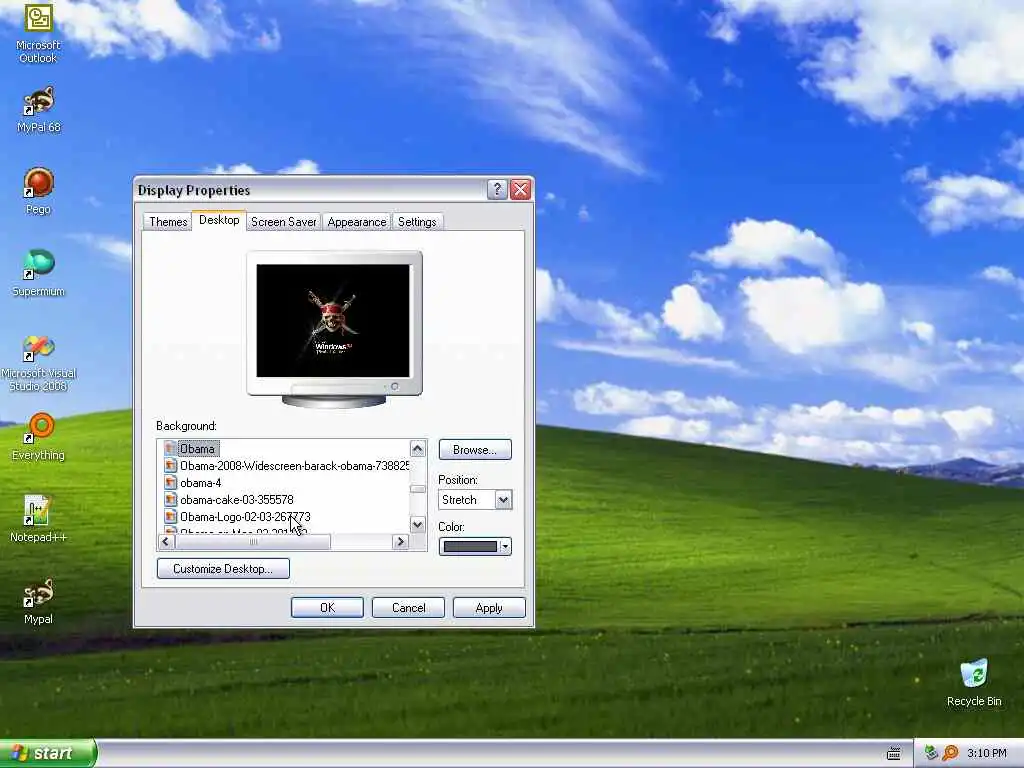Open the Start menu
This screenshot has height=768, width=1024.
click(x=48, y=753)
